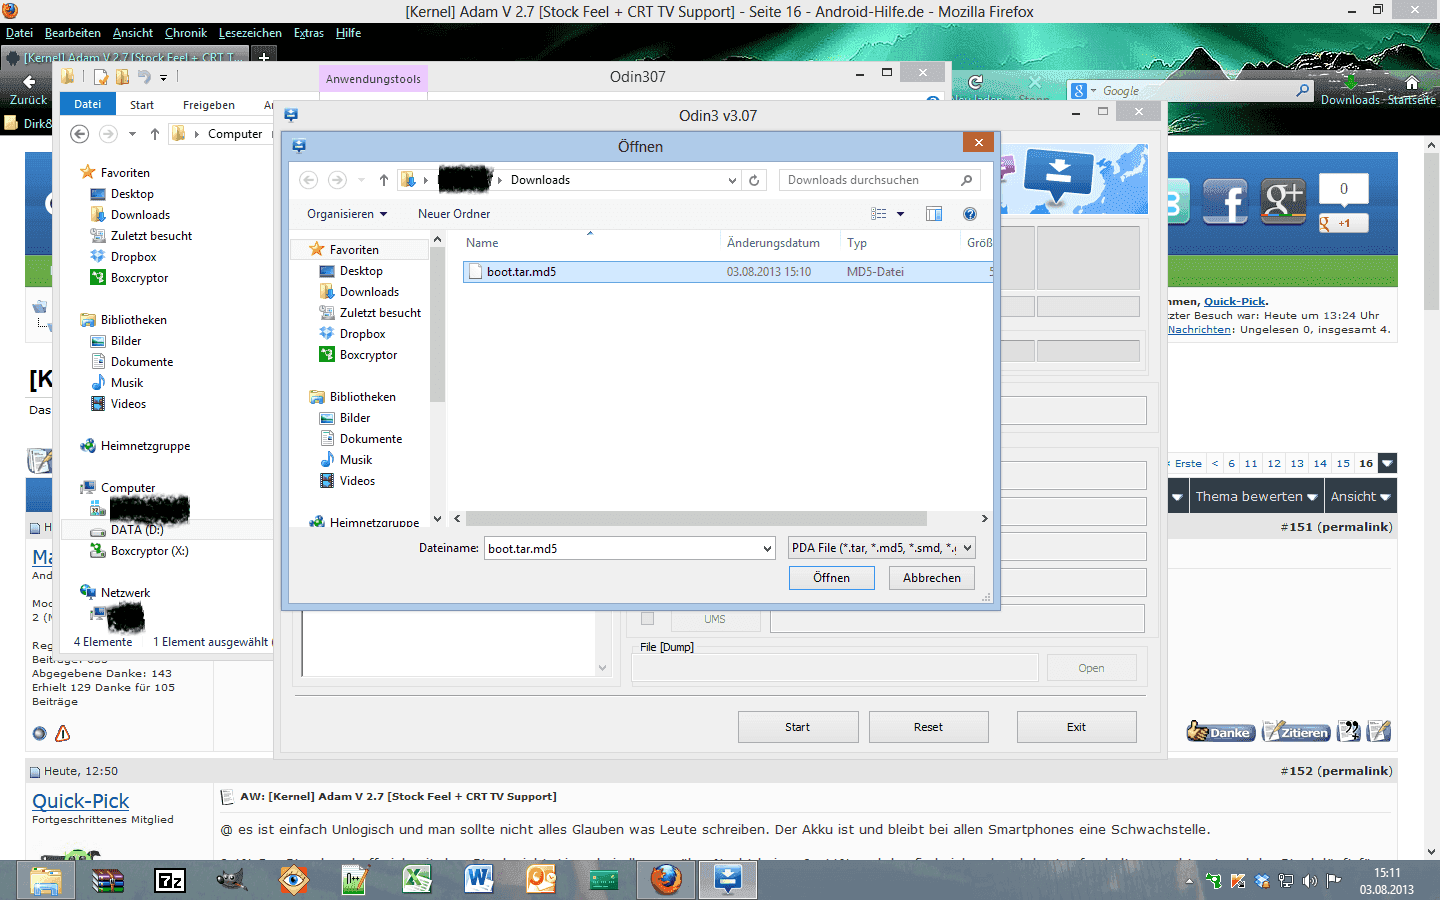Open the Extras menu in Firefox
The height and width of the screenshot is (900, 1440).
click(309, 33)
